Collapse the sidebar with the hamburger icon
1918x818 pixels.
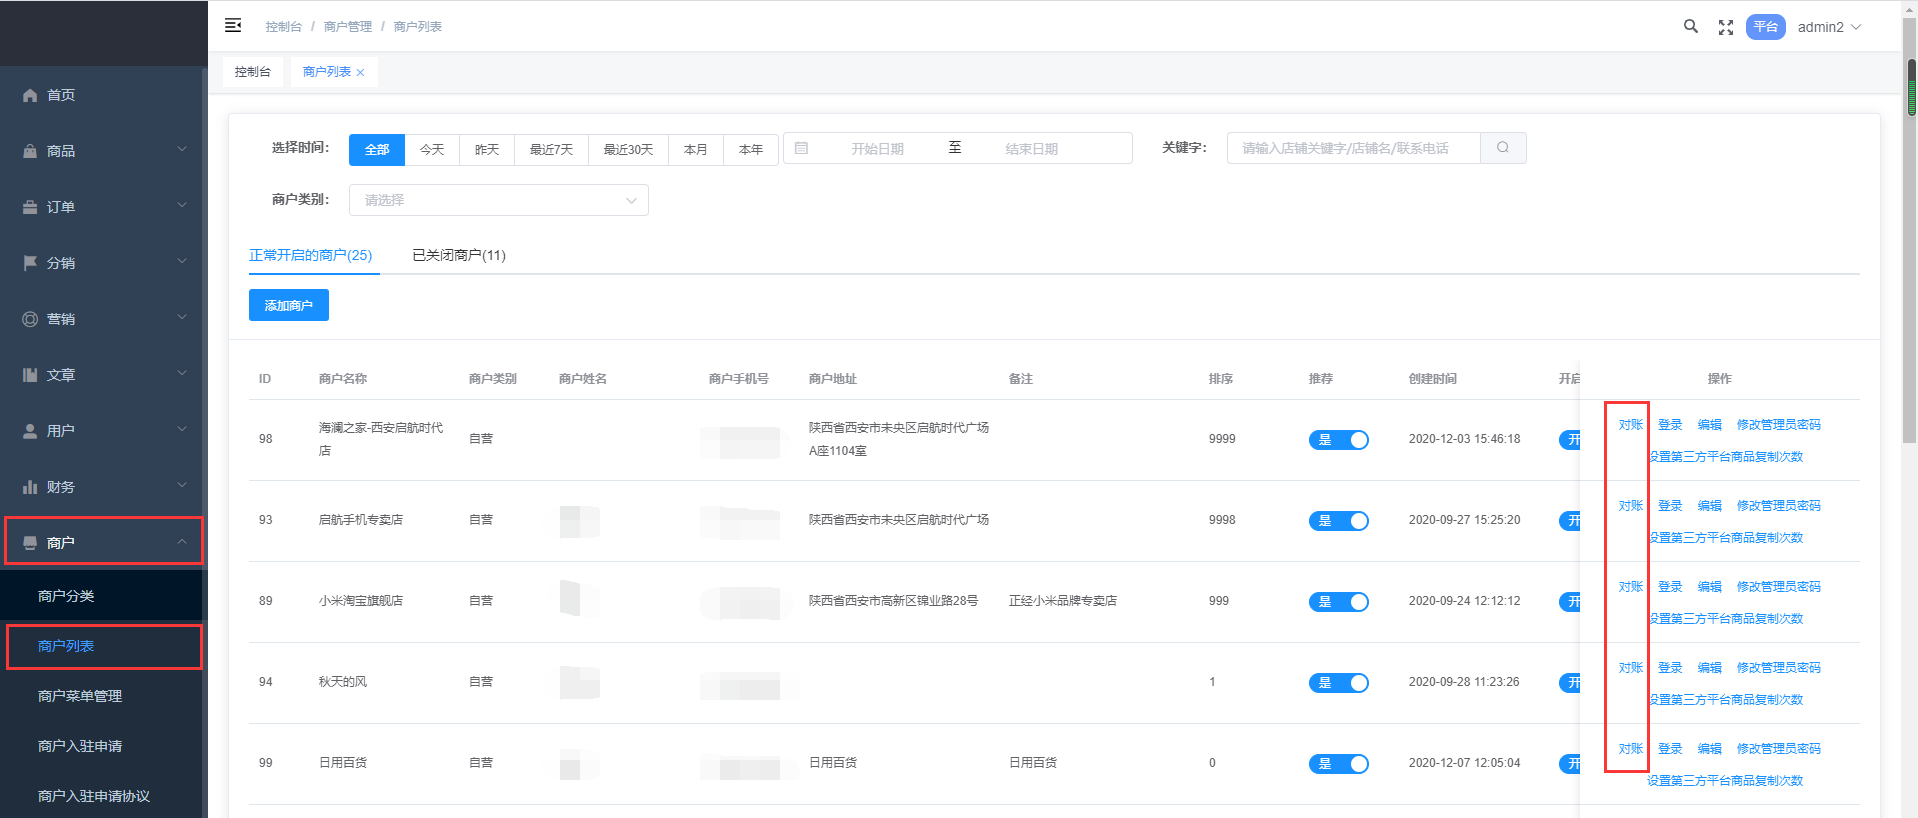coord(233,26)
